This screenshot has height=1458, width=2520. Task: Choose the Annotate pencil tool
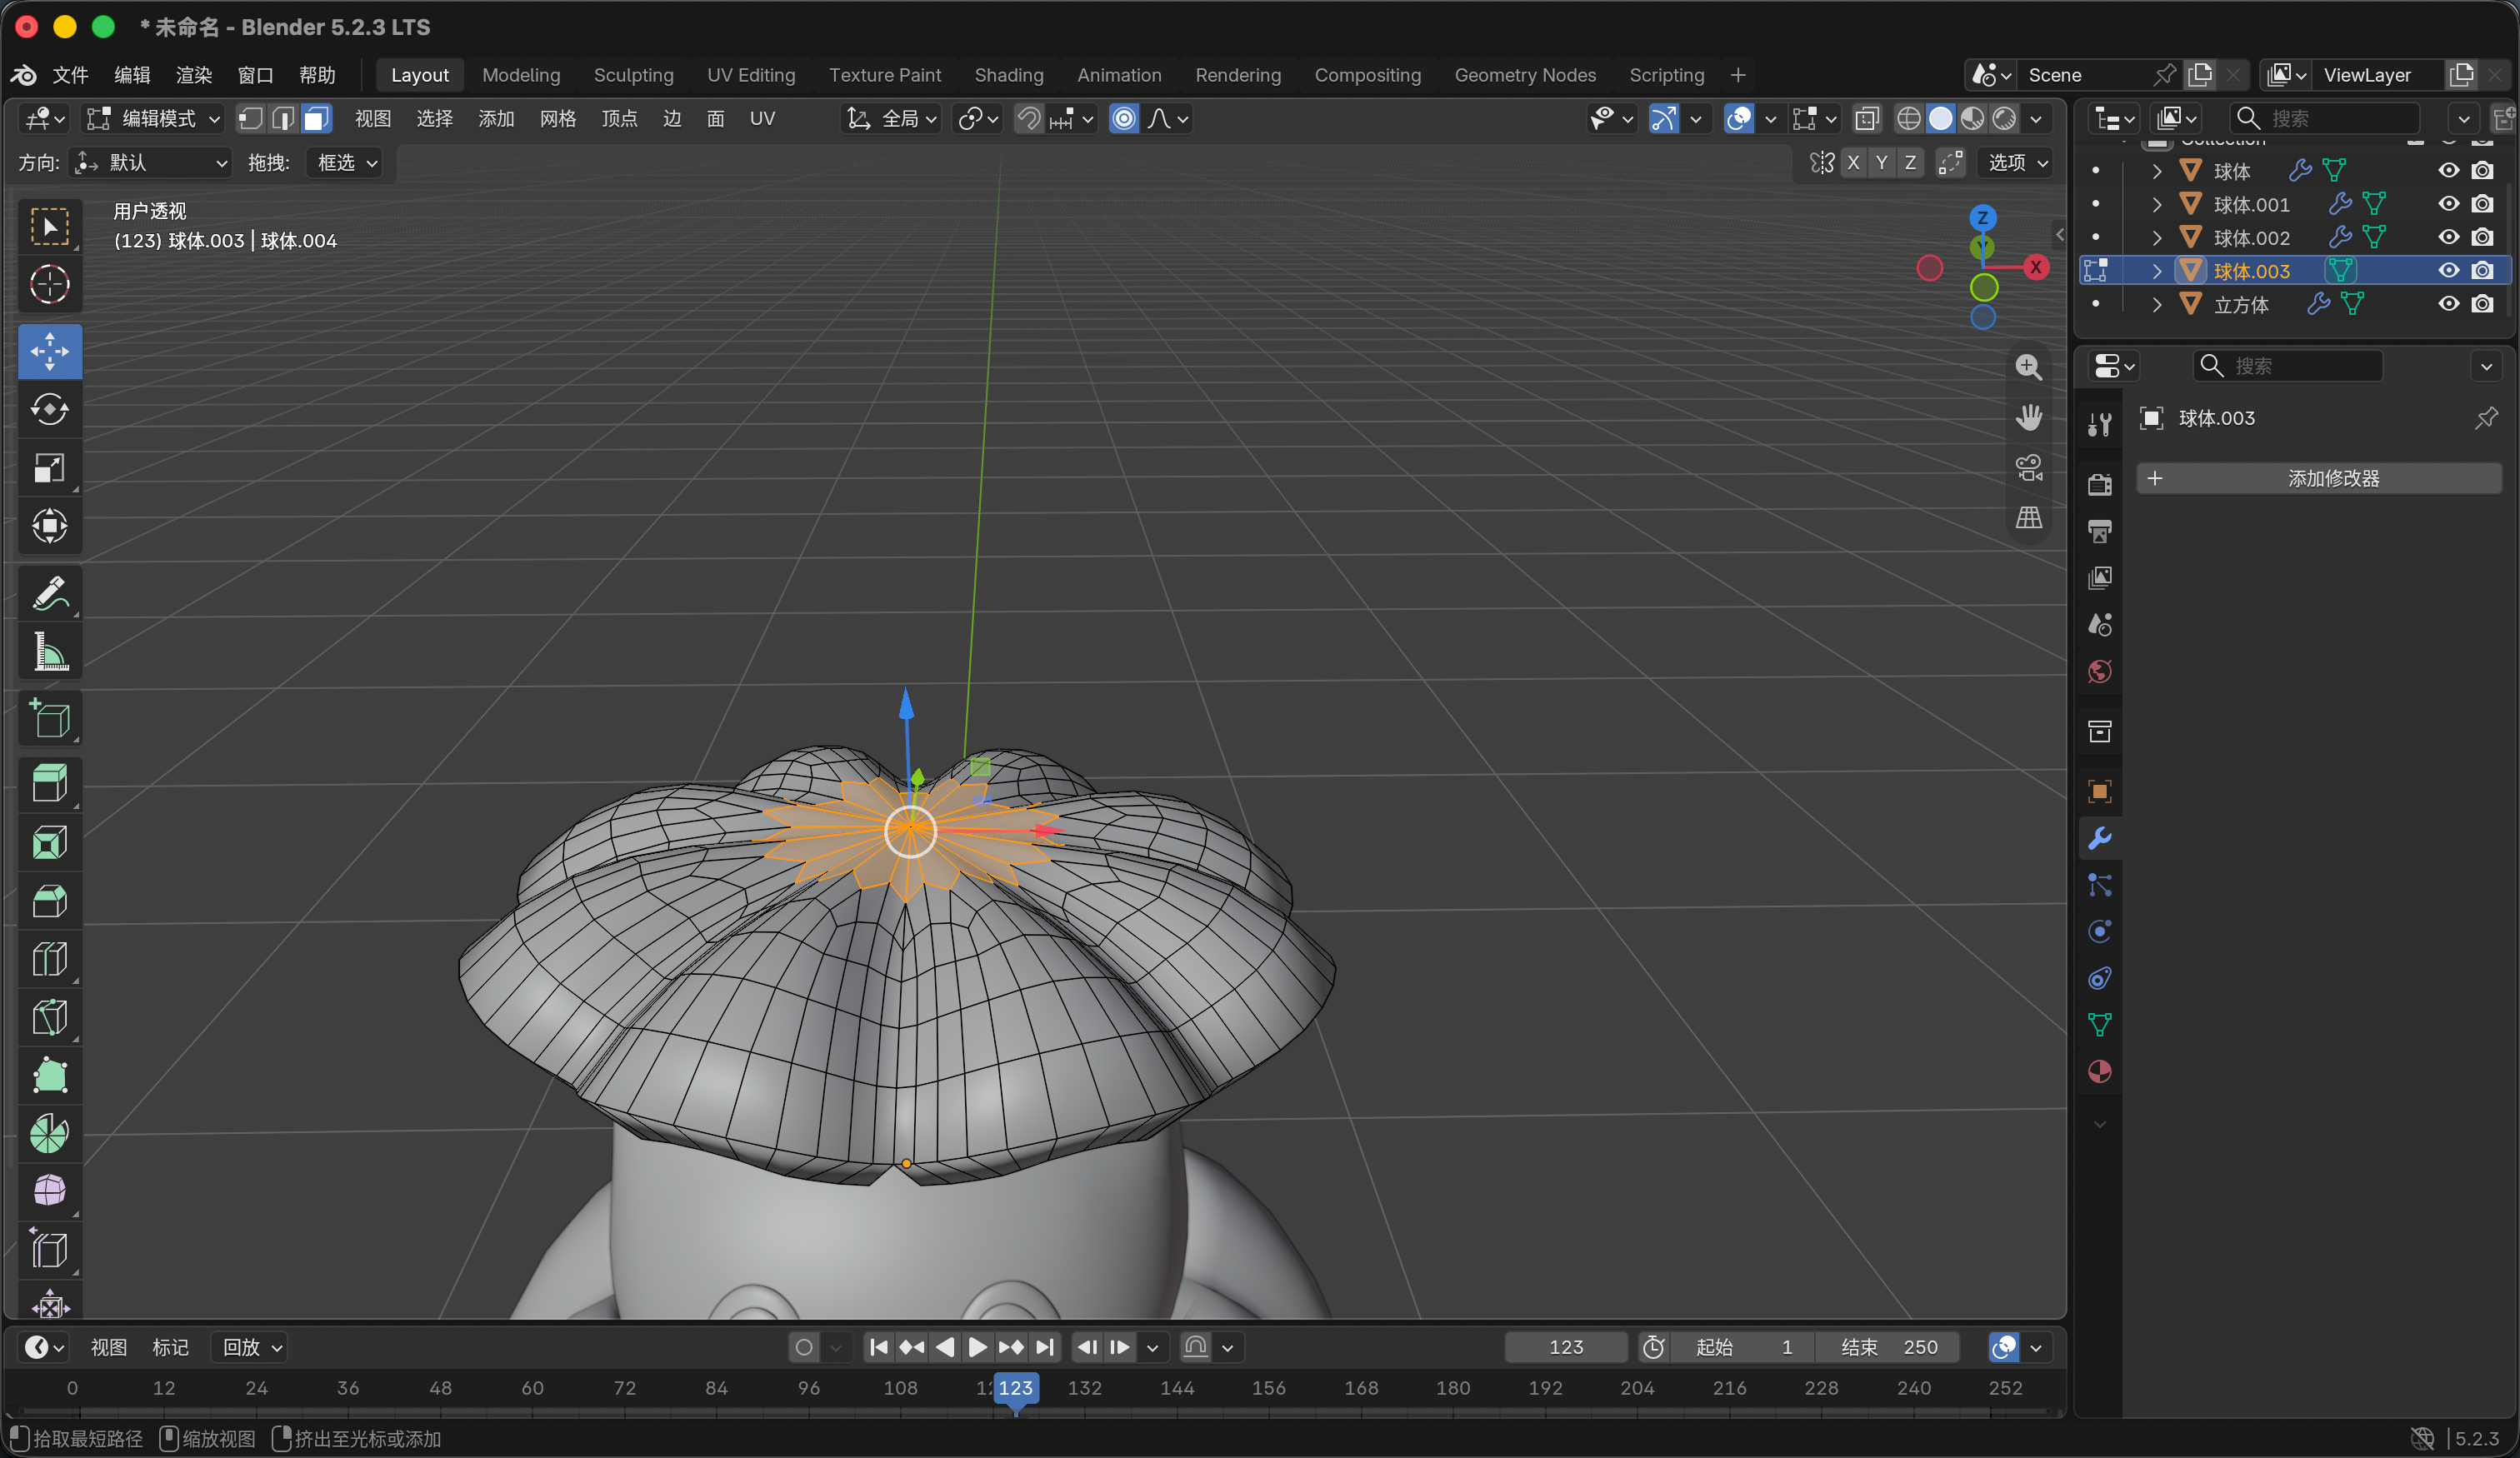[49, 593]
